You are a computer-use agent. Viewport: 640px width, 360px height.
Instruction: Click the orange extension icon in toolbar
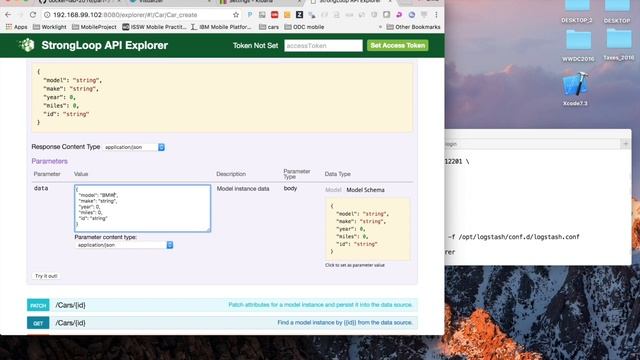[x=287, y=15]
